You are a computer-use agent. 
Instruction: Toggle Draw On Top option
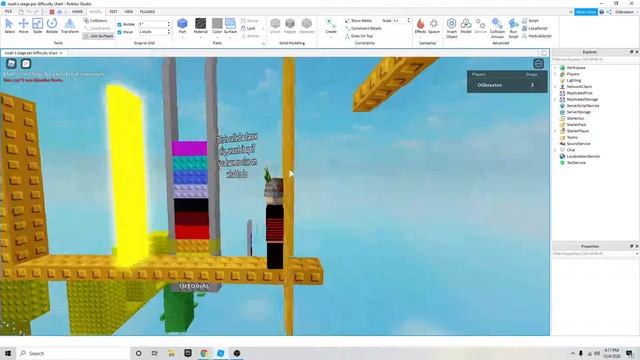click(x=359, y=36)
